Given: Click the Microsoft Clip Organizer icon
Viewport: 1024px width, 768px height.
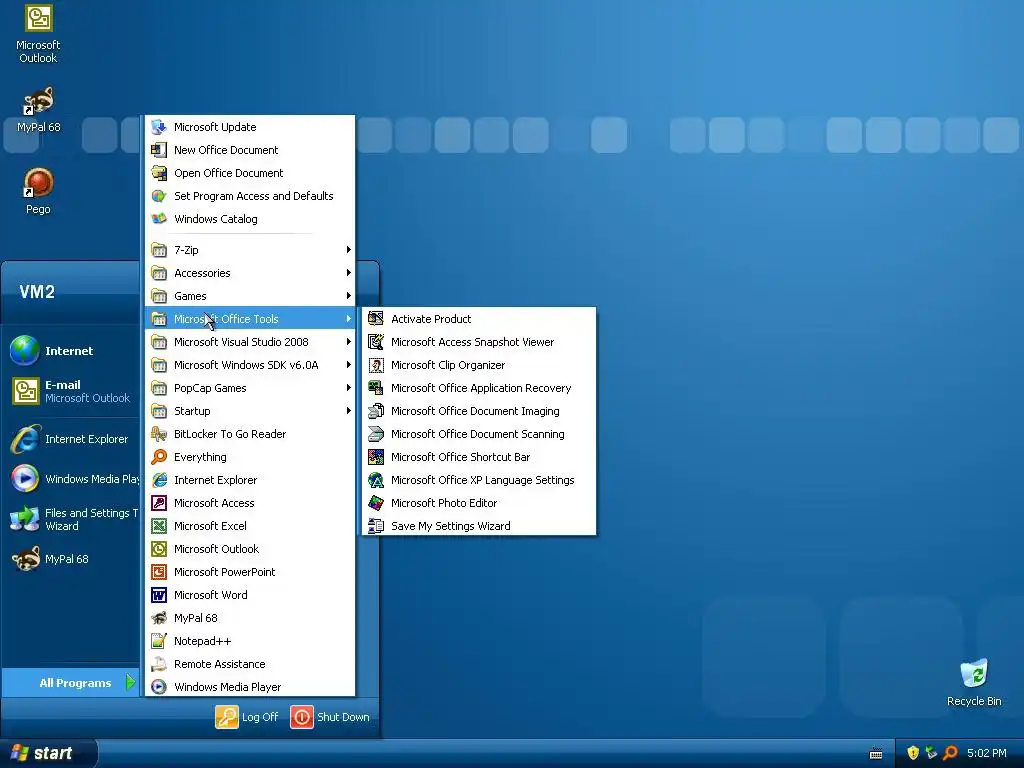Looking at the screenshot, I should [x=376, y=364].
